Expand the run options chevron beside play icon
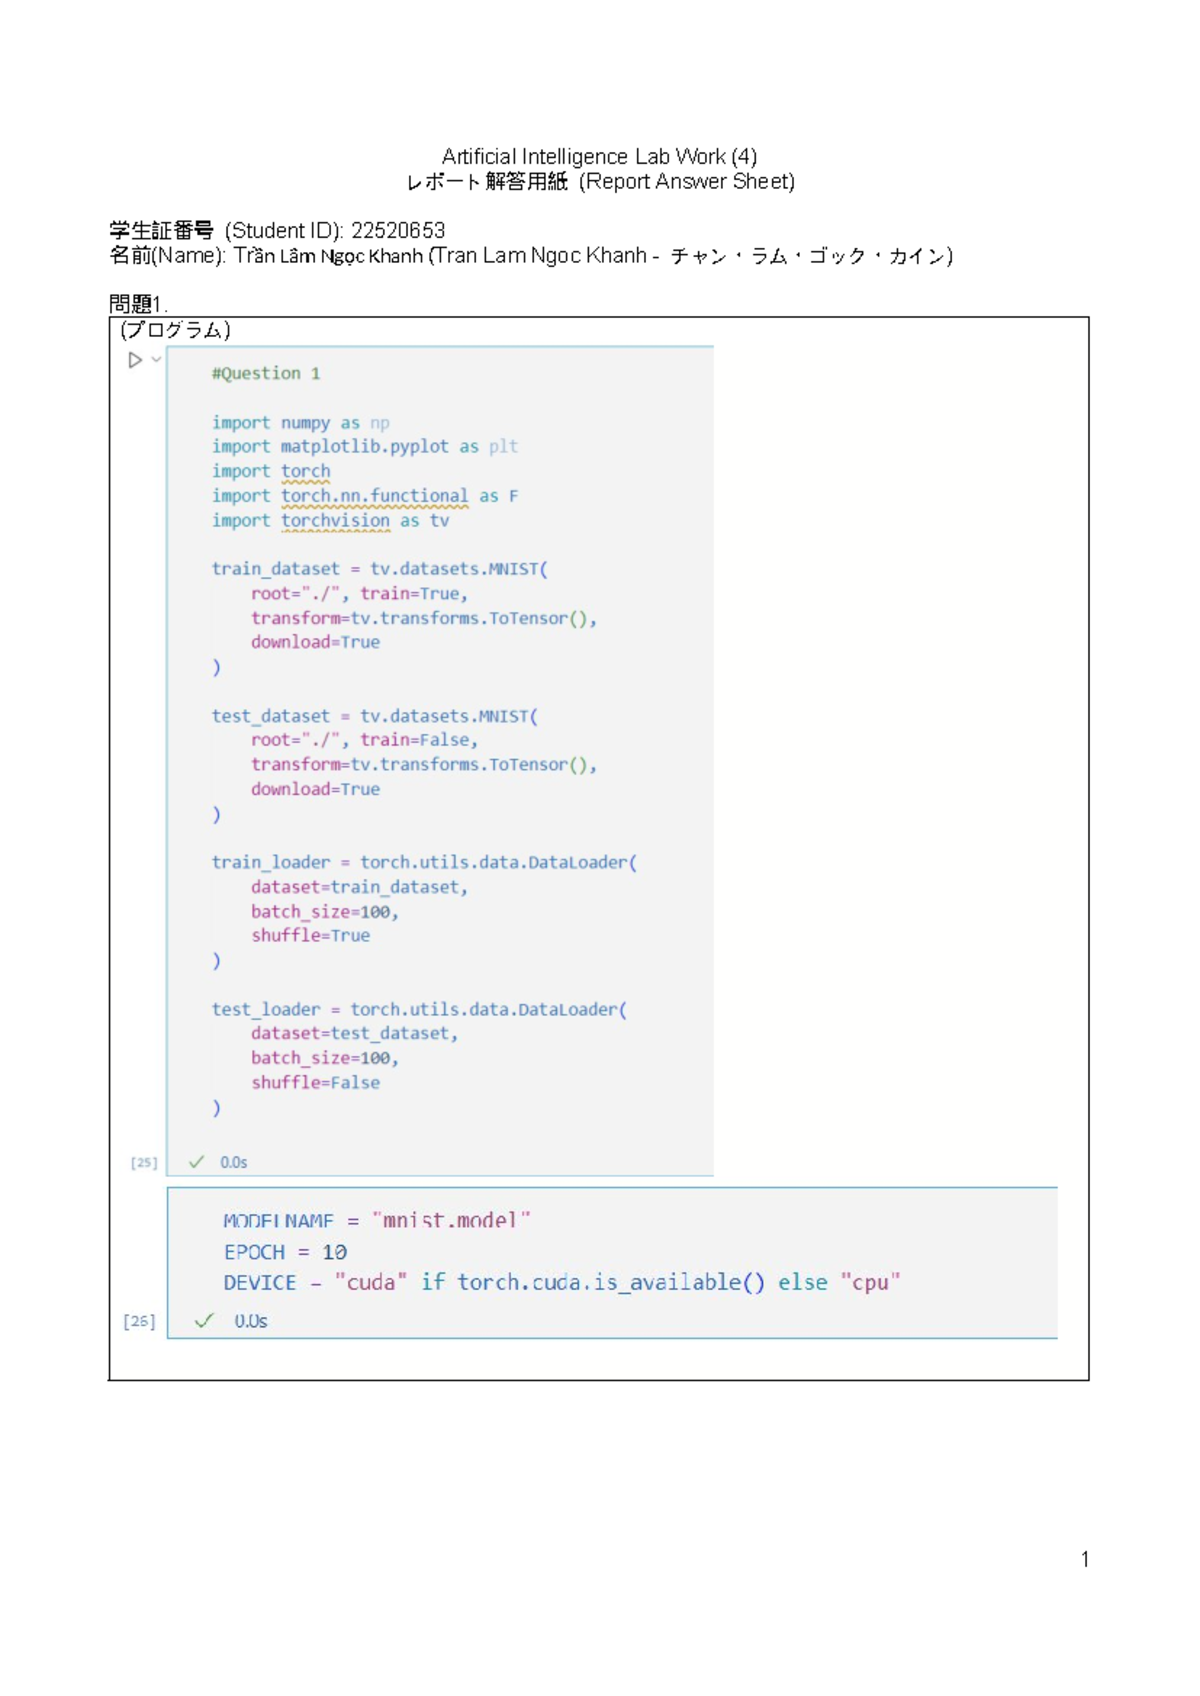The width and height of the screenshot is (1200, 1696). click(x=156, y=359)
